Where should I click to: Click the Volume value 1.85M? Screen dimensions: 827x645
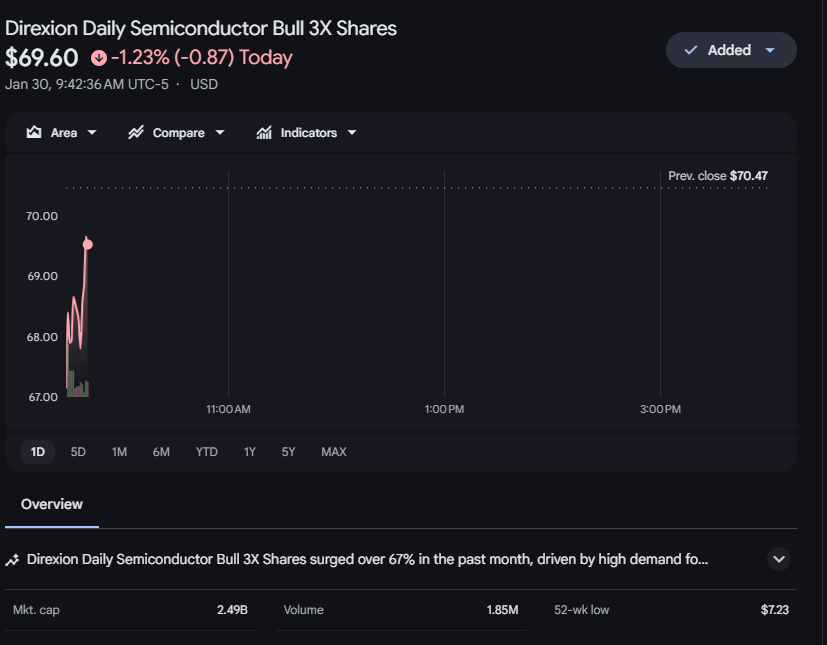pyautogui.click(x=502, y=610)
